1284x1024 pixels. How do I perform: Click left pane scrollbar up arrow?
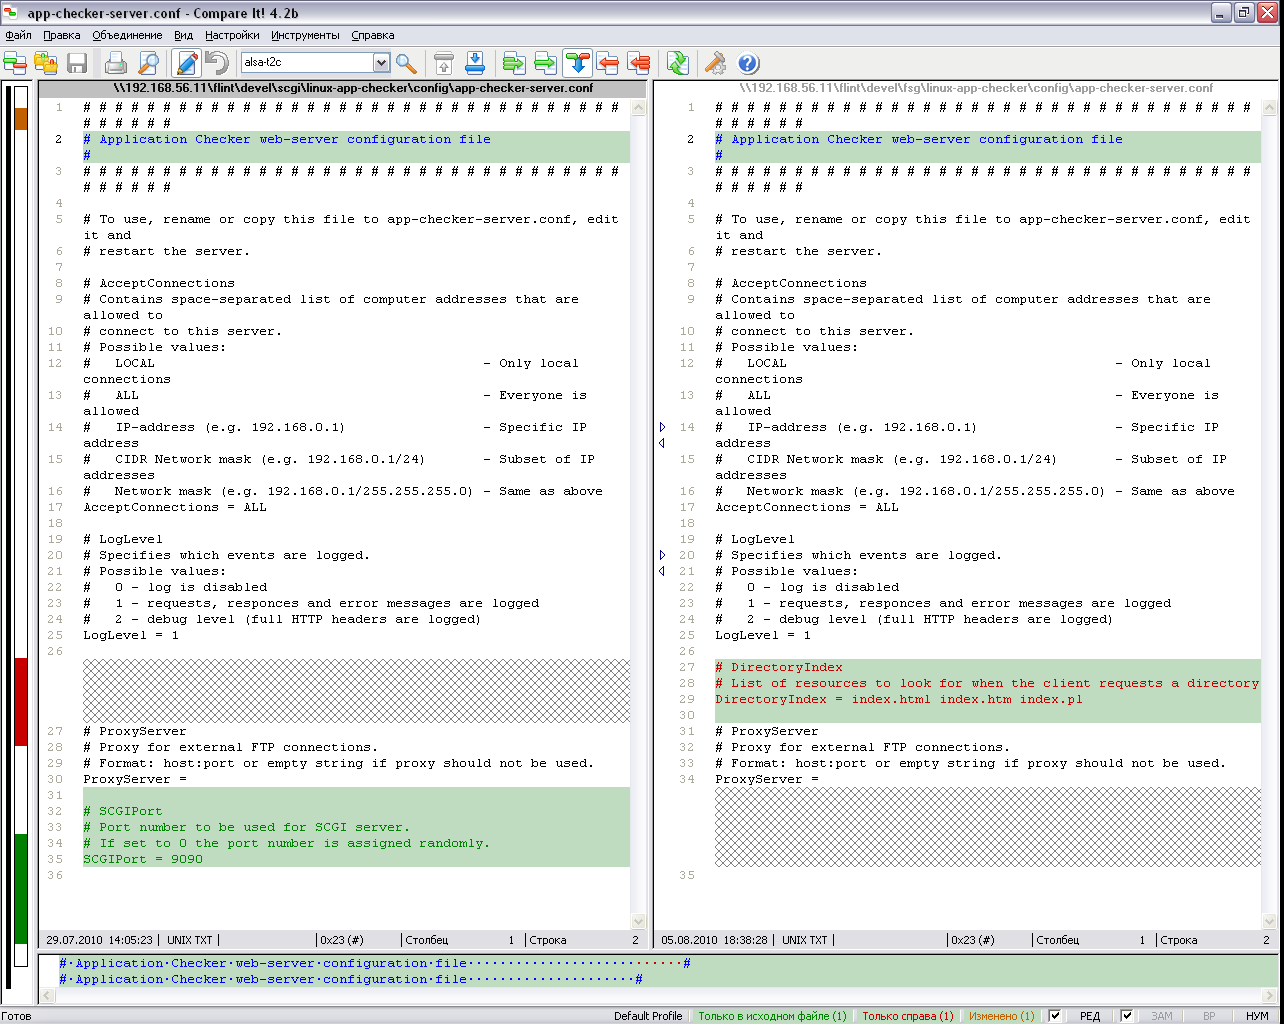pos(639,106)
